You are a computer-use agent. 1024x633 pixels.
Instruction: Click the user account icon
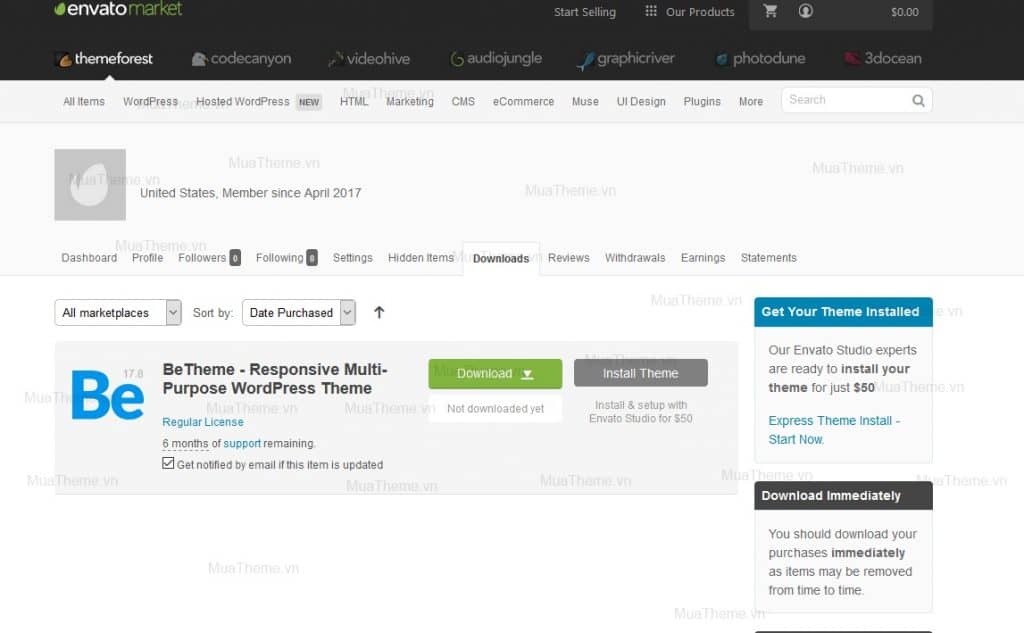[x=805, y=12]
